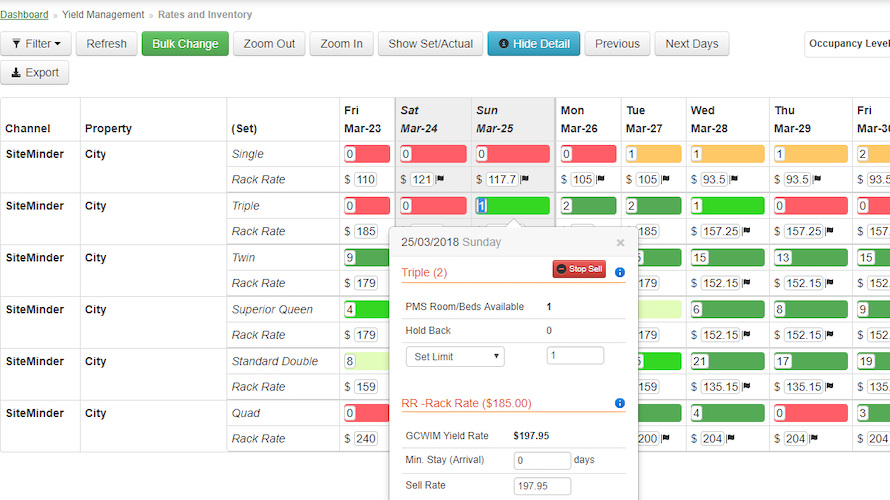Screen dimensions: 890x500
Task: Close the 25/03/2018 Sunday detail popup
Action: [620, 242]
